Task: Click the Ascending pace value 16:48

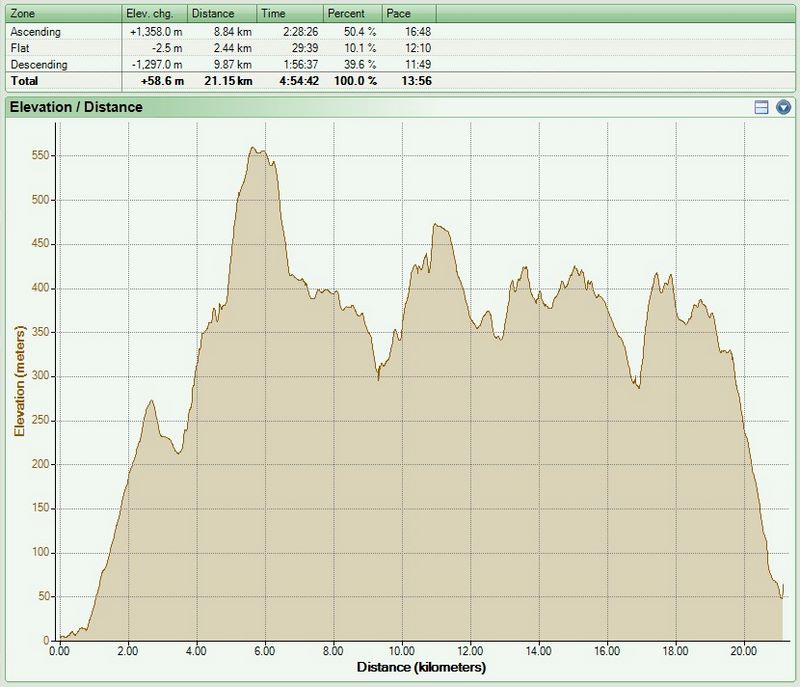Action: (417, 32)
